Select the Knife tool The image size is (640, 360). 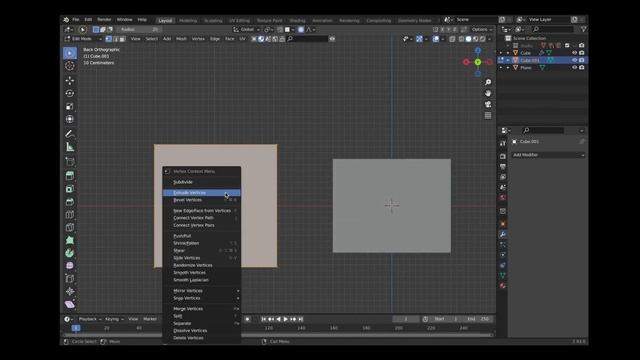point(70,227)
